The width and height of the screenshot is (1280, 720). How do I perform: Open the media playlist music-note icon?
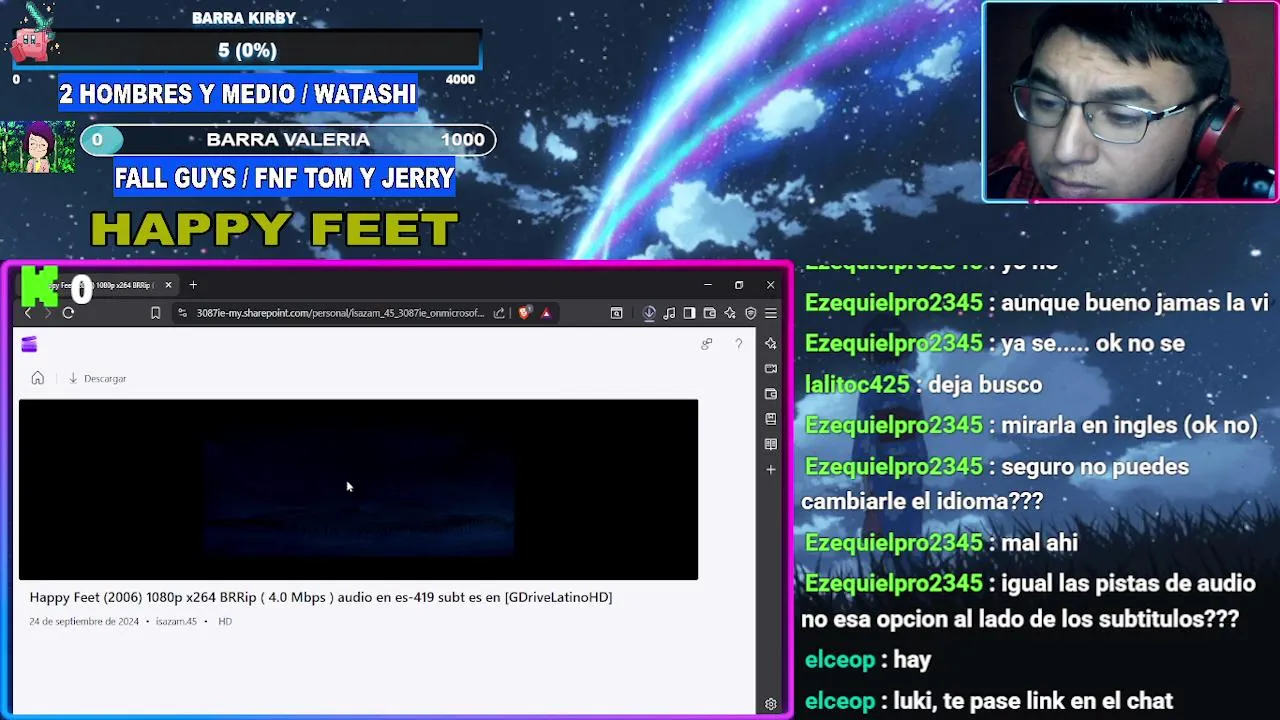(x=669, y=313)
